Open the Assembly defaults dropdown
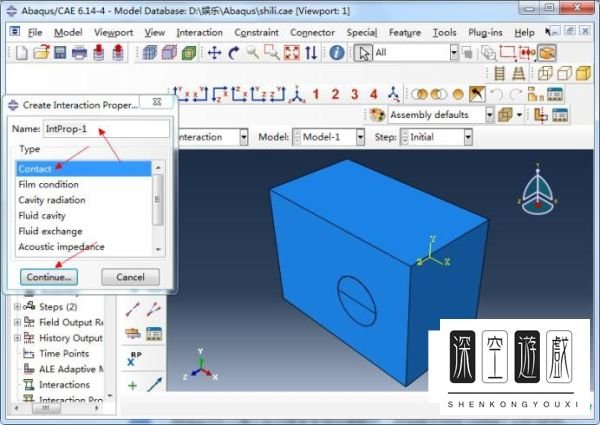This screenshot has height=425, width=600. coord(489,115)
